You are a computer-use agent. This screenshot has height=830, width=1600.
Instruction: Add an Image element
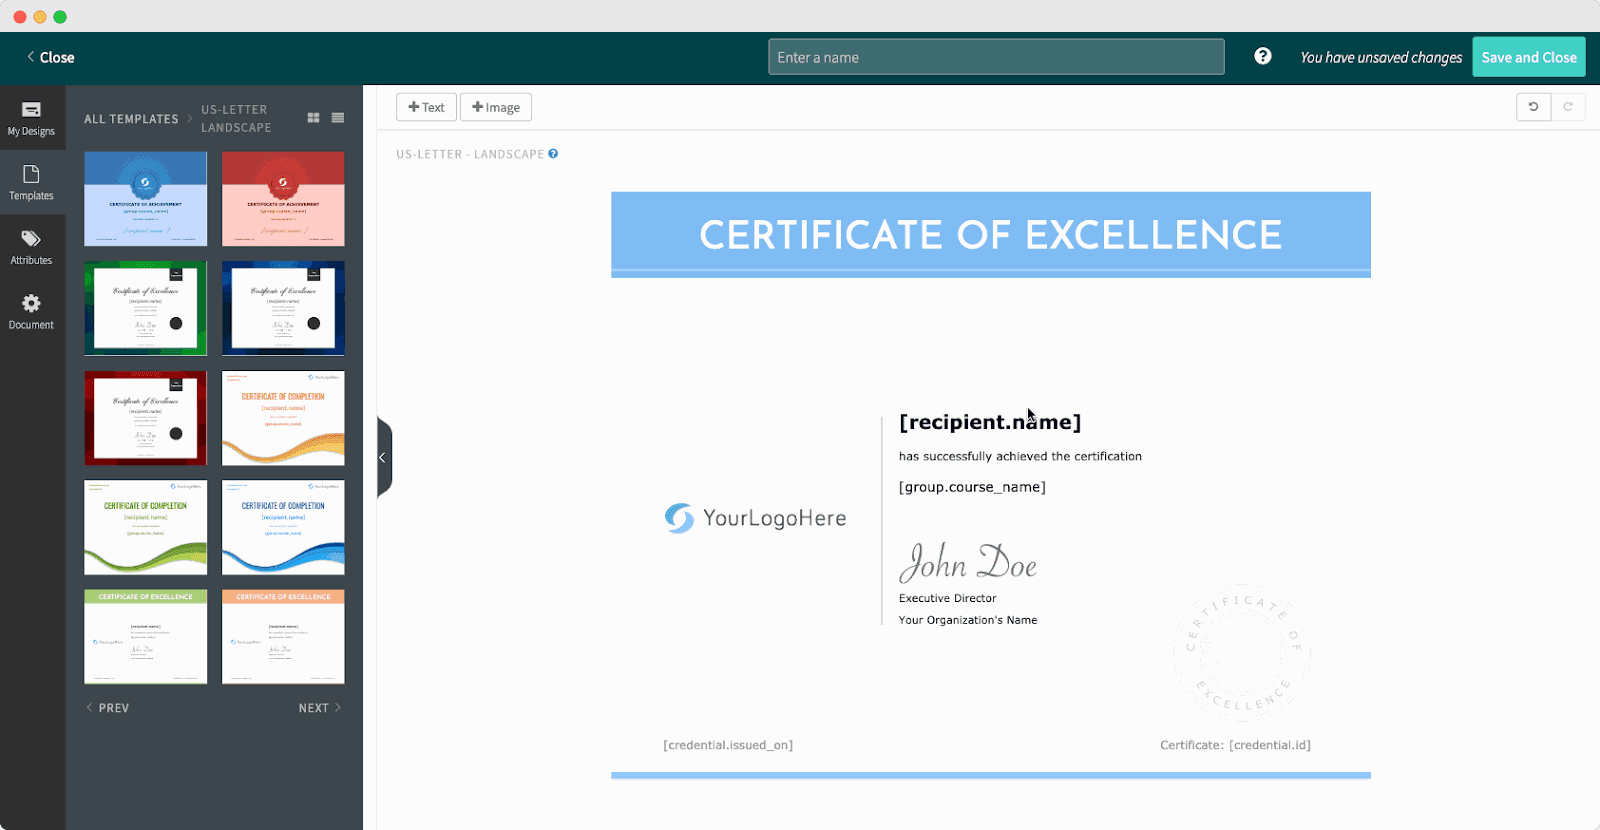tap(496, 107)
